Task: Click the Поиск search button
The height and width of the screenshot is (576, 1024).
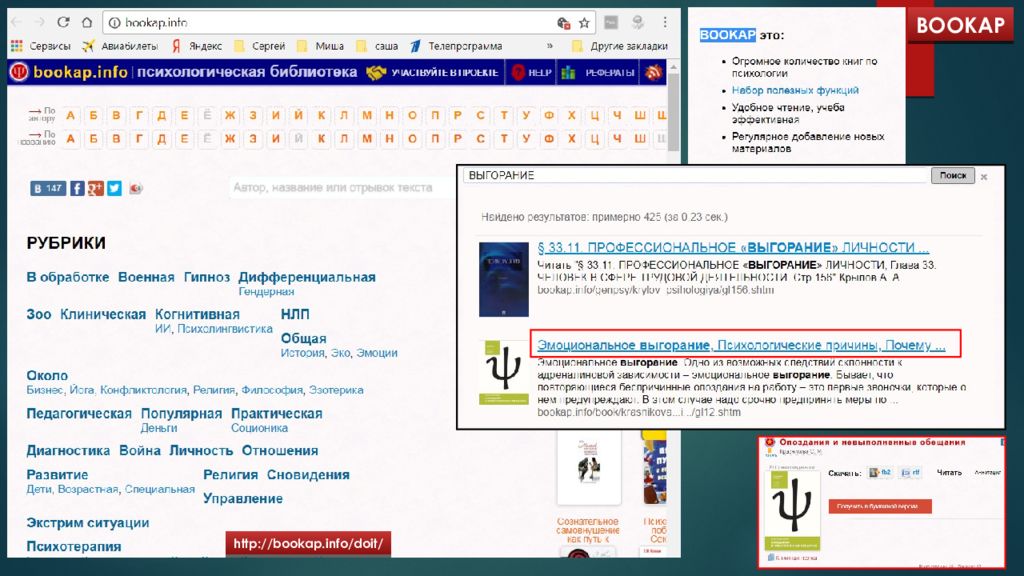Action: [x=953, y=175]
